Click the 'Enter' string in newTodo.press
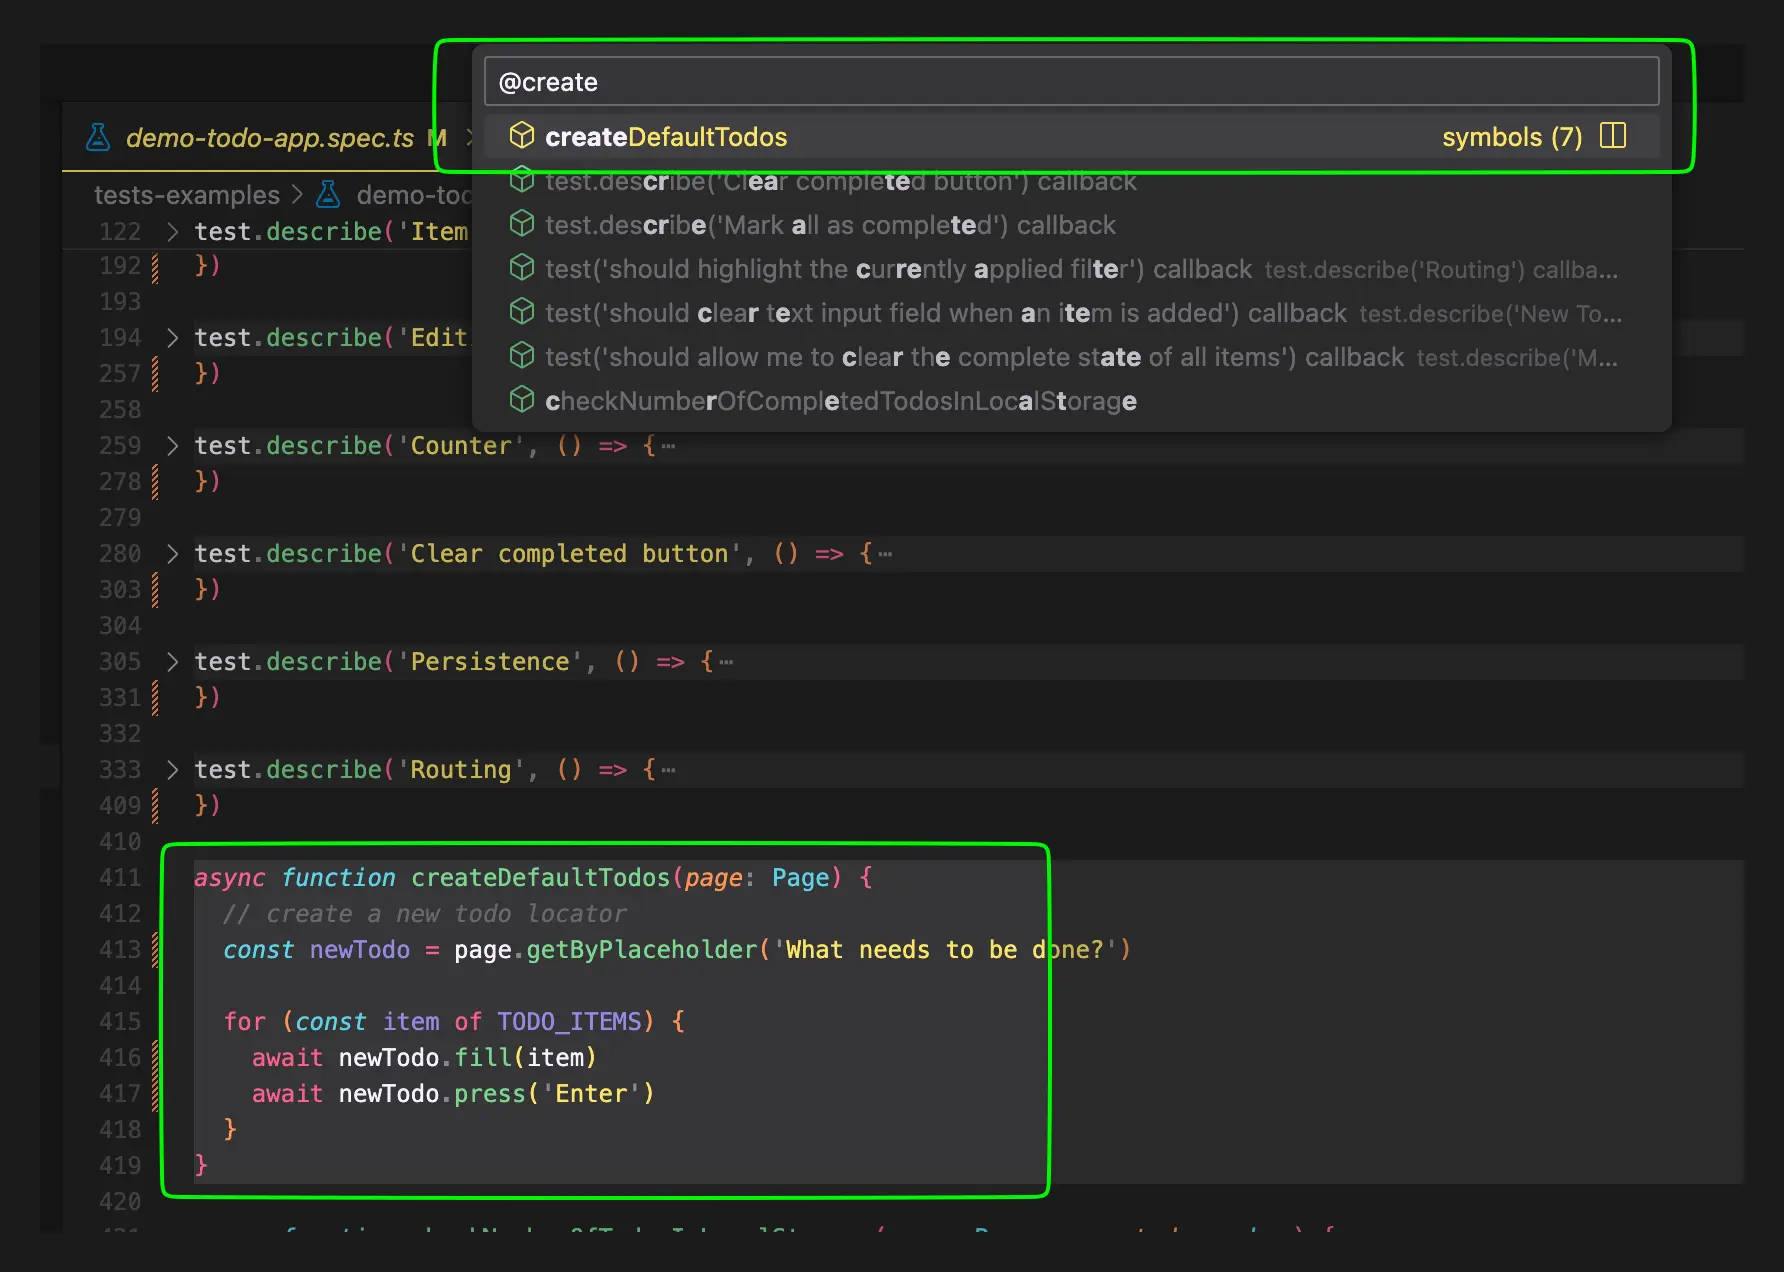This screenshot has height=1272, width=1784. coord(591,1094)
